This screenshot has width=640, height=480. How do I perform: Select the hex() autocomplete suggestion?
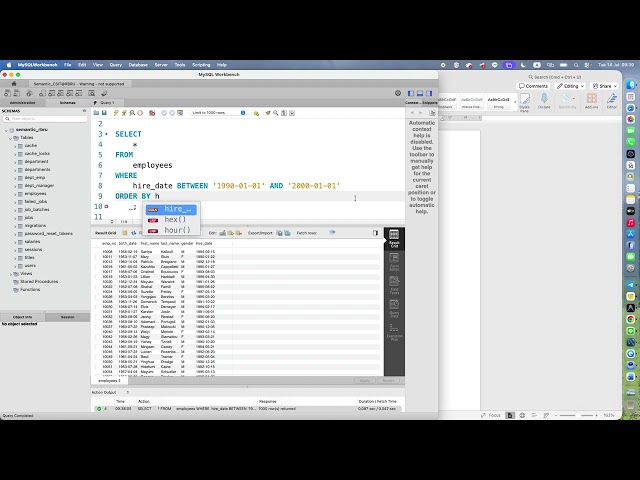pos(171,220)
